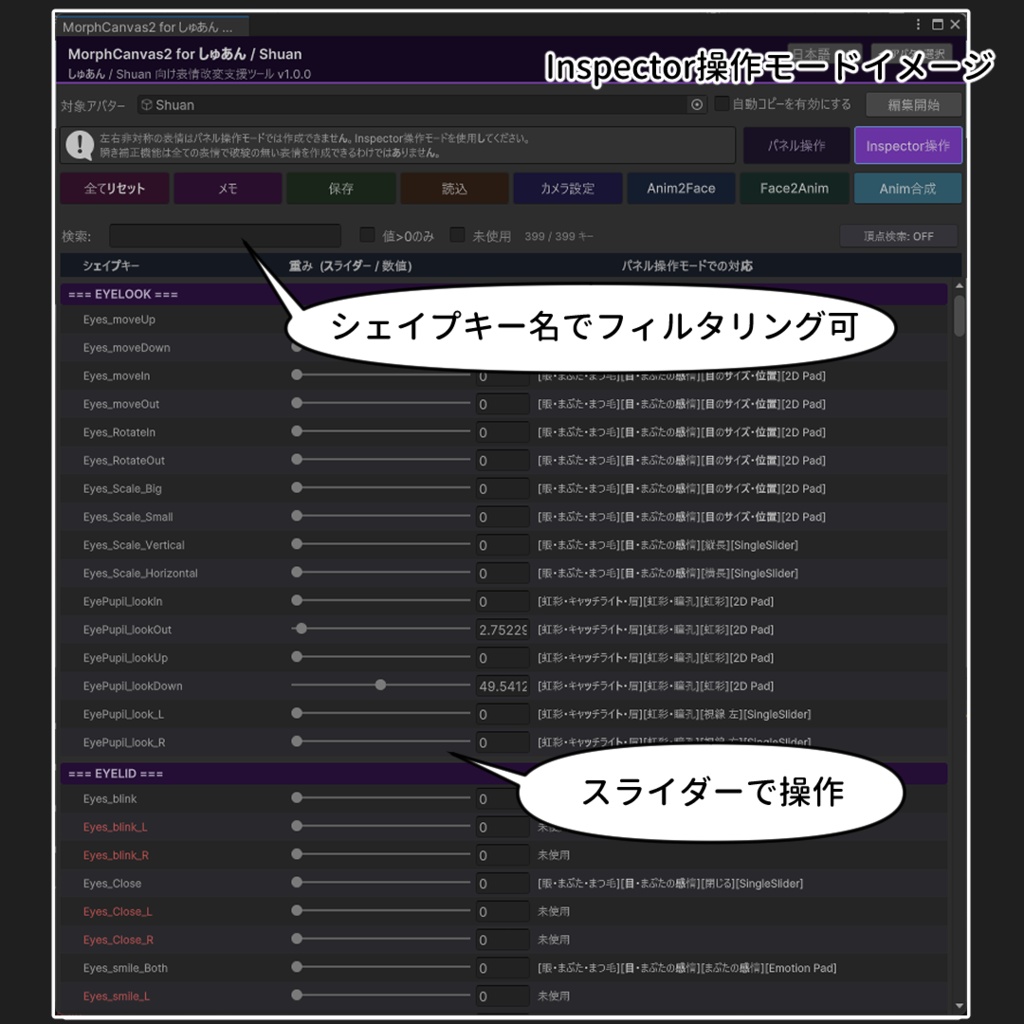Select the EyePupil_look_L shape key label

123,714
